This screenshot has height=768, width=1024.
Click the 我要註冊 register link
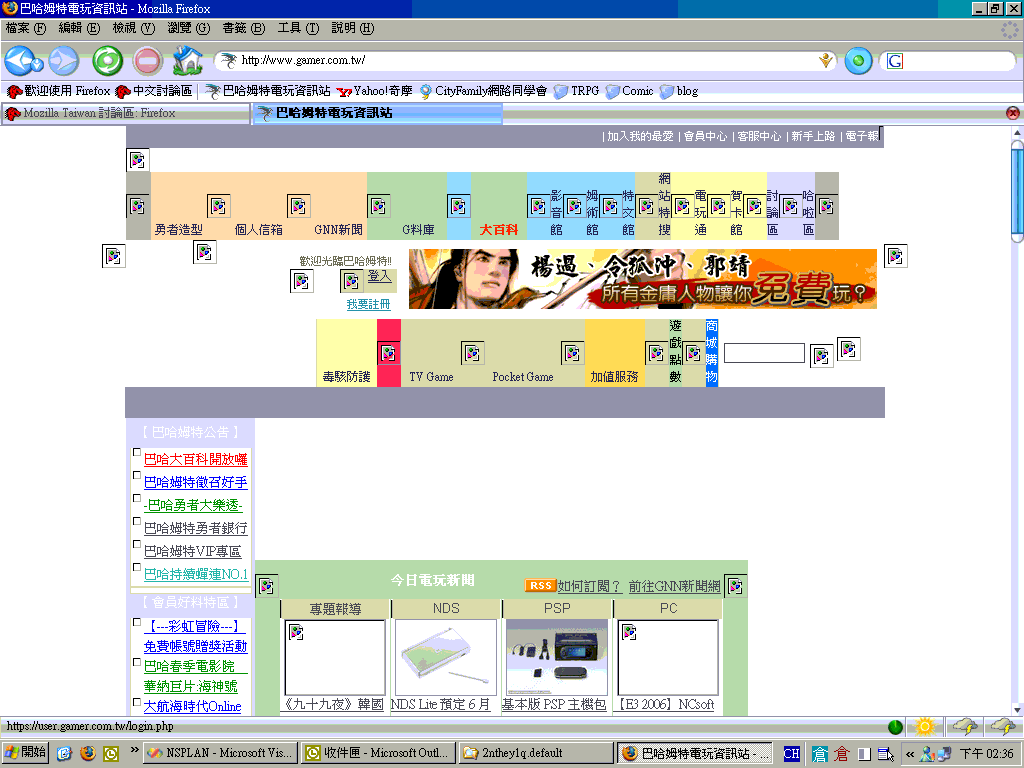368,304
